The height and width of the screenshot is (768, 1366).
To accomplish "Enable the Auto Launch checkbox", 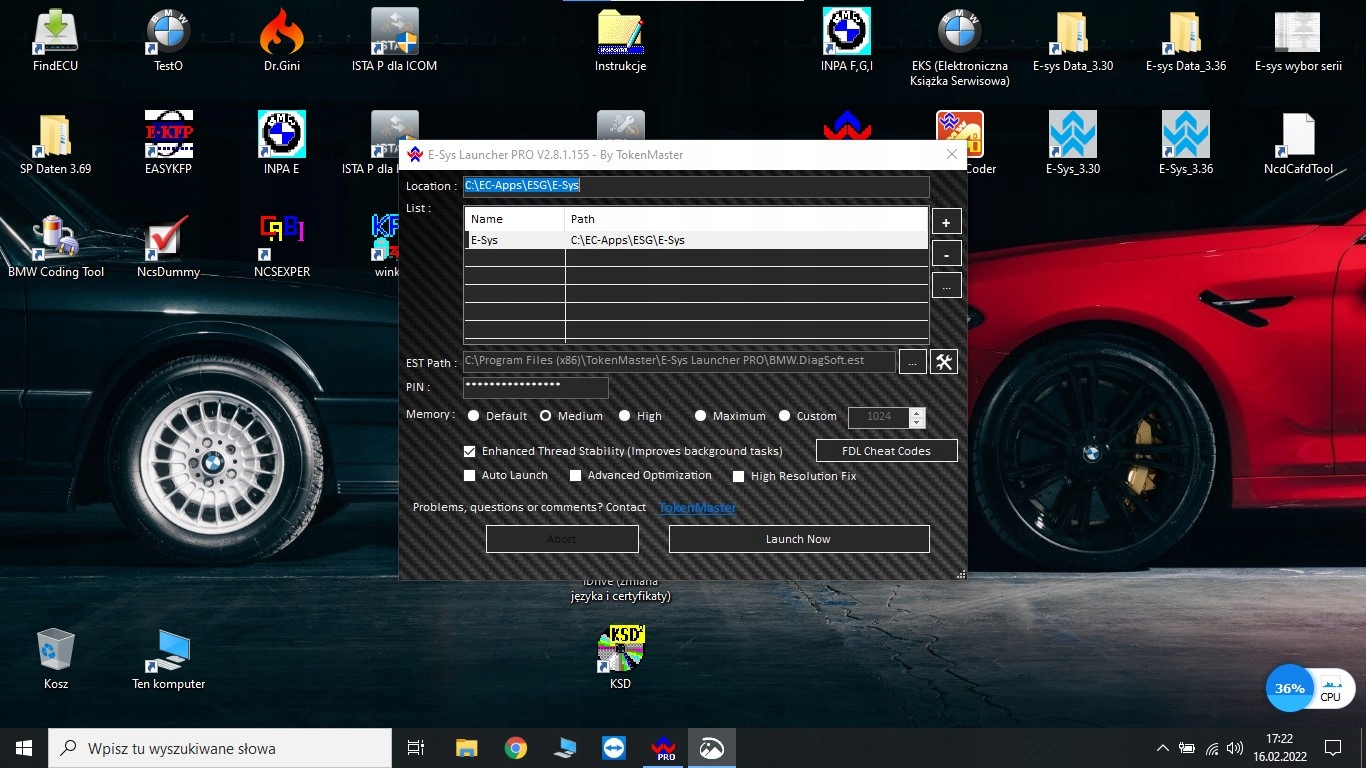I will tap(470, 476).
